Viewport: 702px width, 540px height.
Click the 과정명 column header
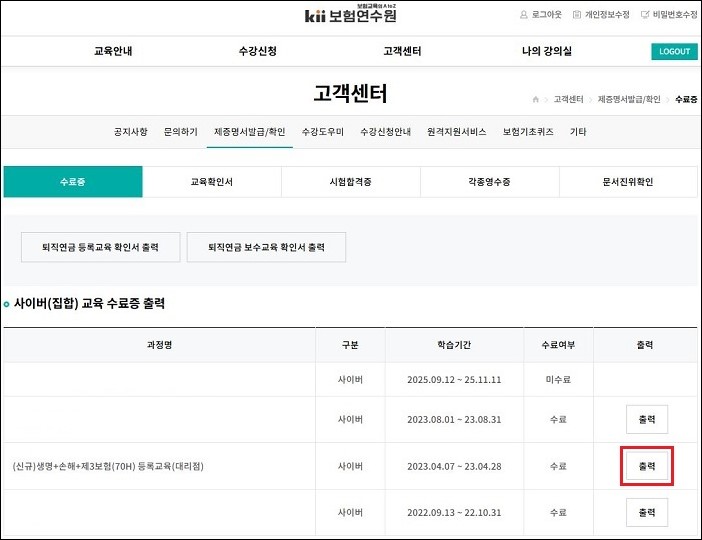(159, 345)
